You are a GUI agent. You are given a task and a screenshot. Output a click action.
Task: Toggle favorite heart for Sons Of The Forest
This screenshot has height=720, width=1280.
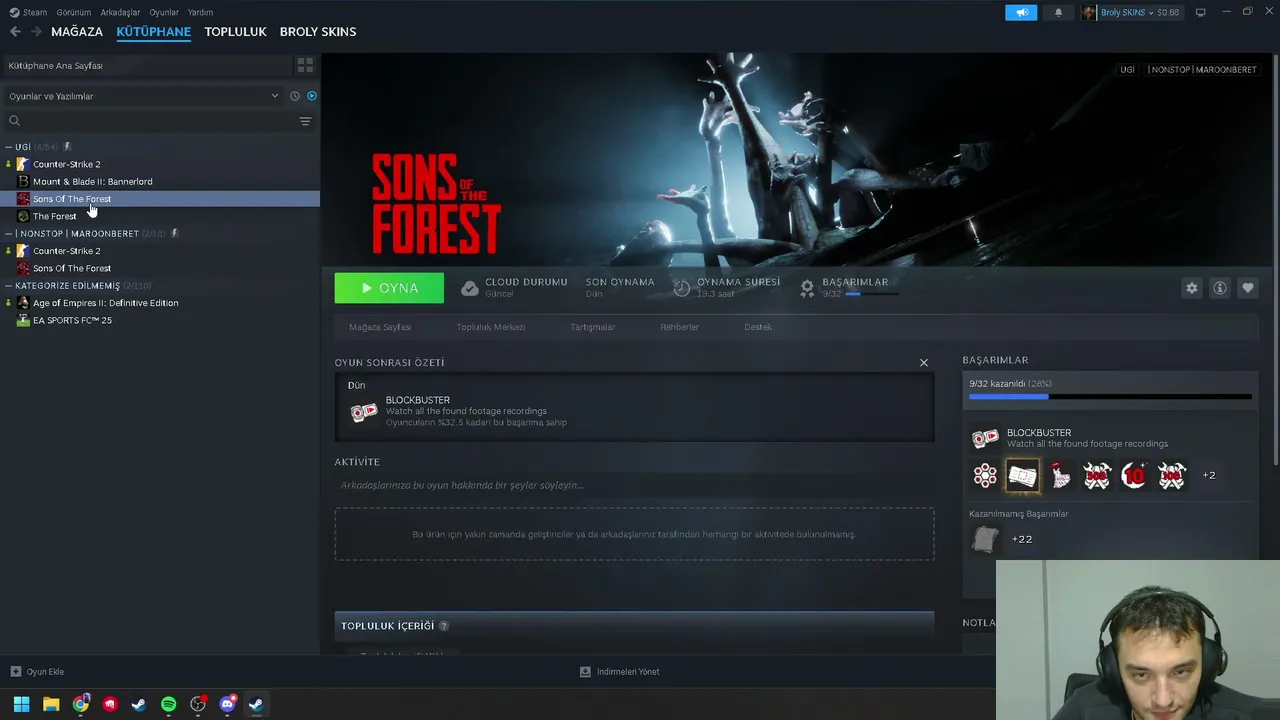click(1248, 288)
